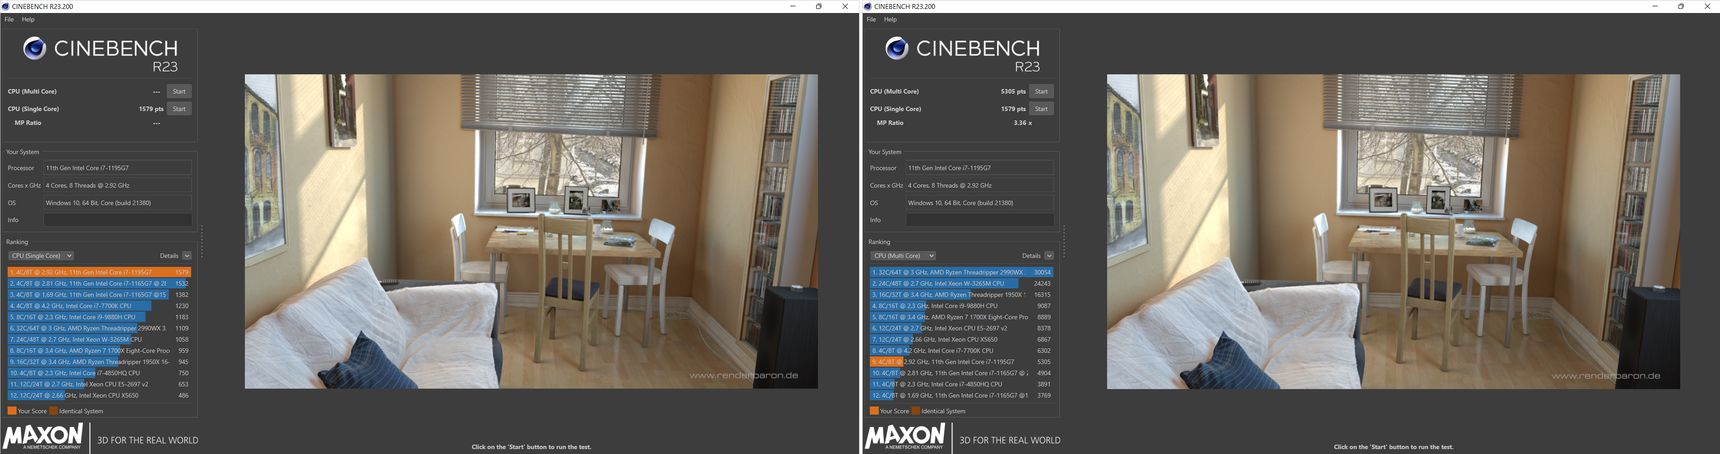Open Help menu in left Cinebench window
This screenshot has height=454, width=1720.
pyautogui.click(x=28, y=19)
